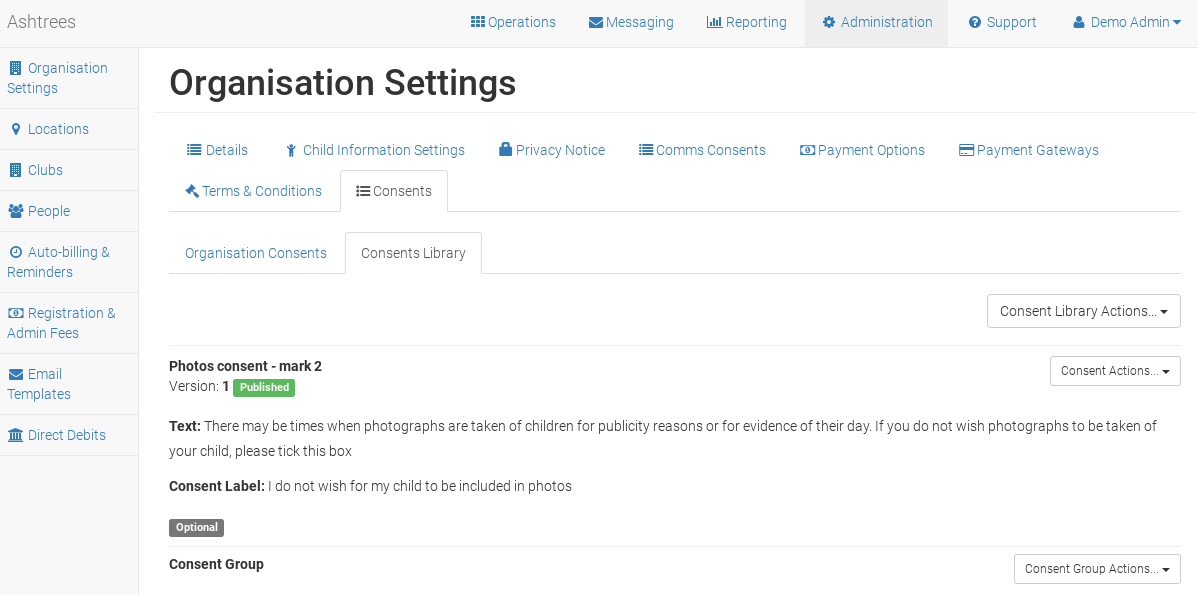Click the Operations grid icon
Image resolution: width=1198 pixels, height=595 pixels.
point(478,22)
